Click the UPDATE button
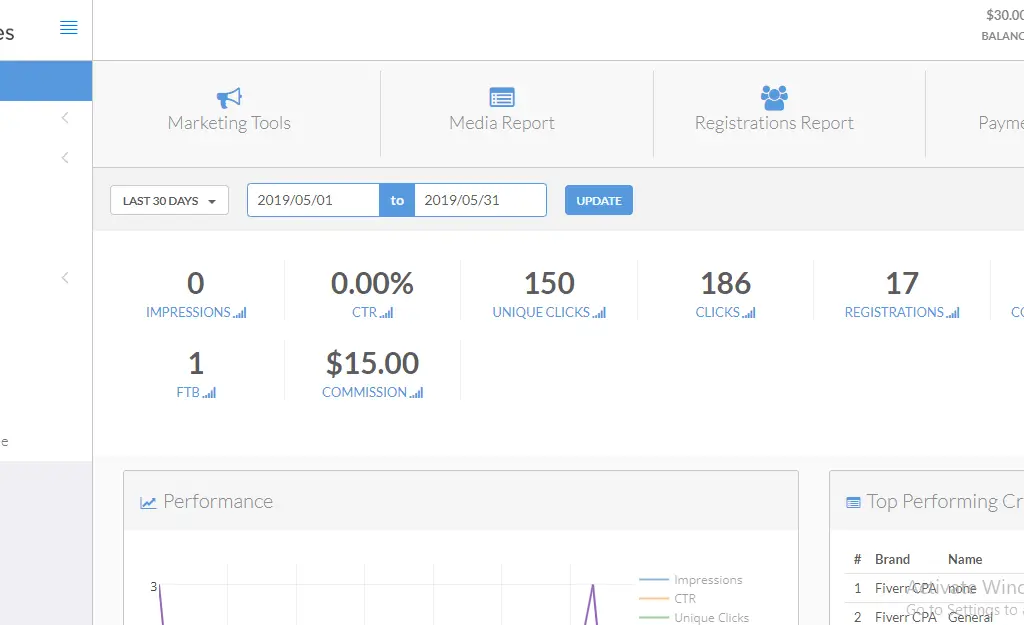 click(x=599, y=200)
